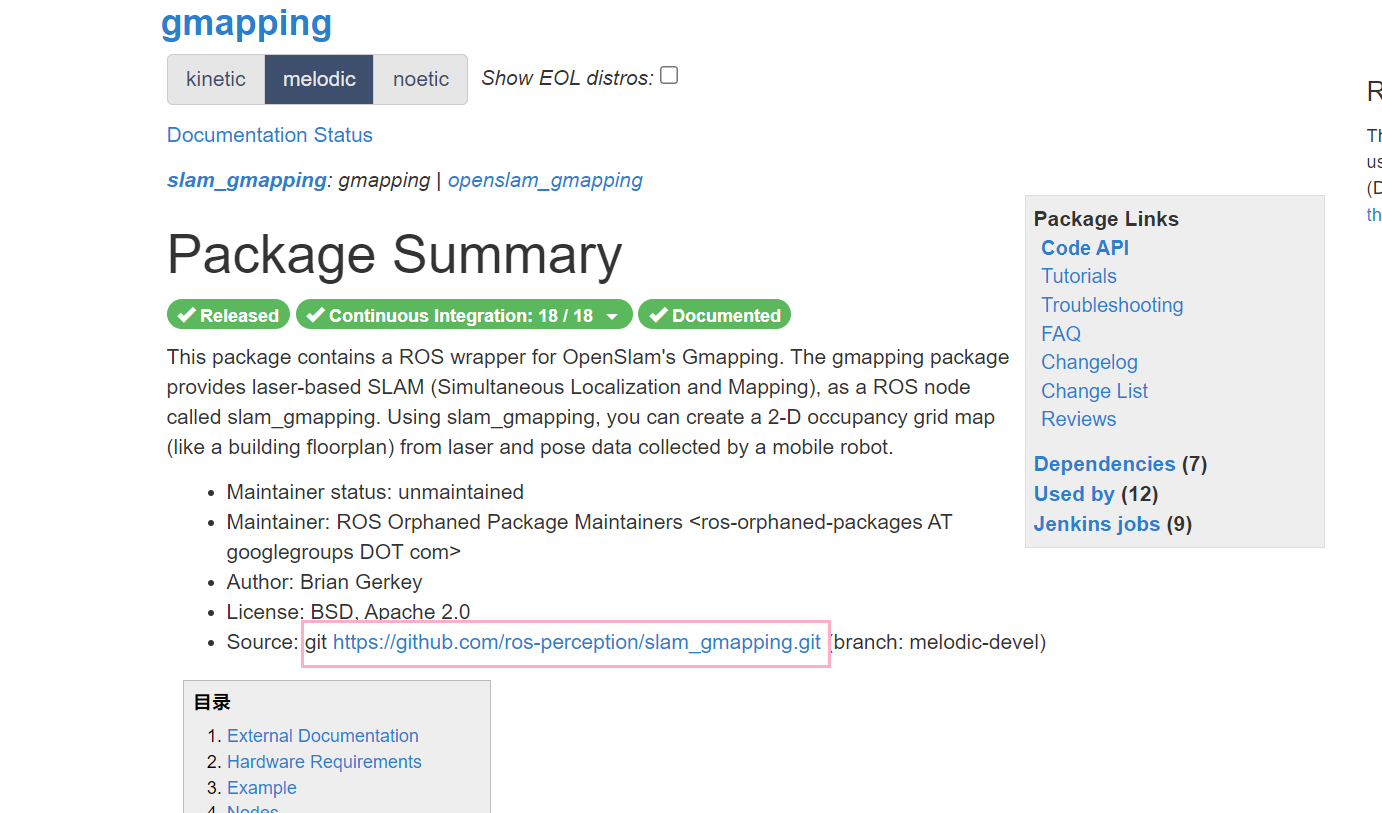
Task: Click the Package Summary heading
Action: pyautogui.click(x=394, y=254)
